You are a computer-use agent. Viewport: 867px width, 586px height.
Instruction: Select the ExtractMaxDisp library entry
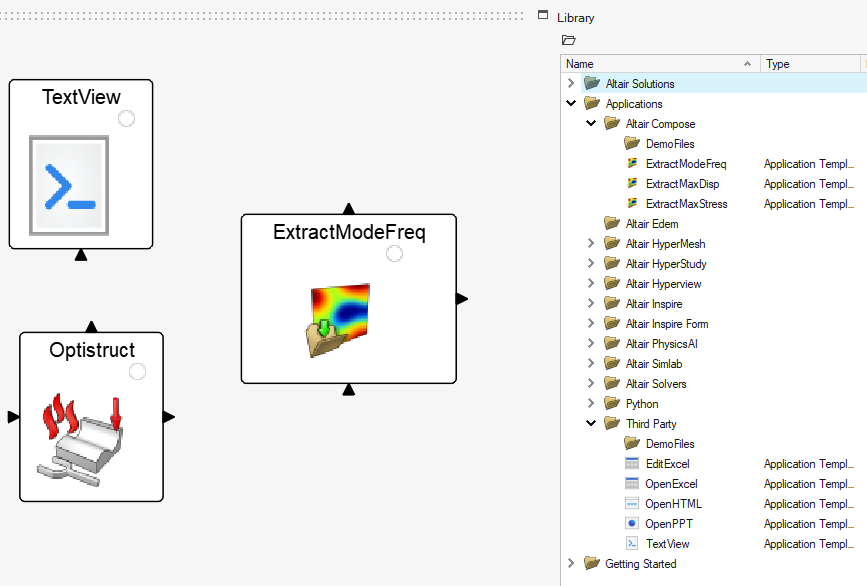coord(682,184)
